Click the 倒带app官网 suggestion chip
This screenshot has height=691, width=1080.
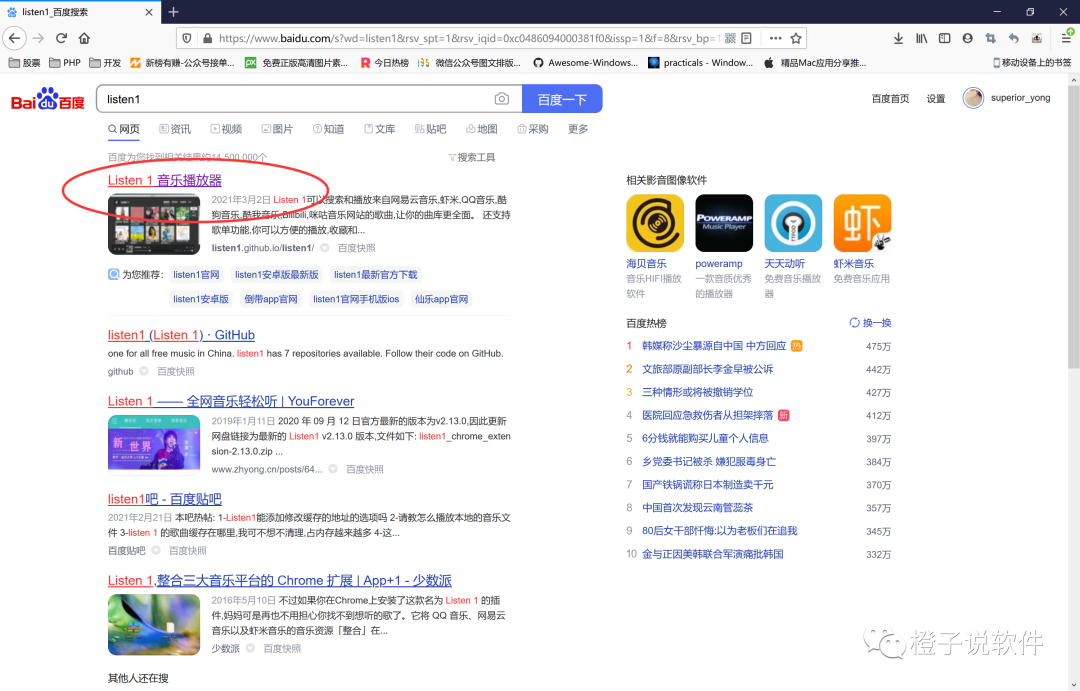pyautogui.click(x=271, y=299)
